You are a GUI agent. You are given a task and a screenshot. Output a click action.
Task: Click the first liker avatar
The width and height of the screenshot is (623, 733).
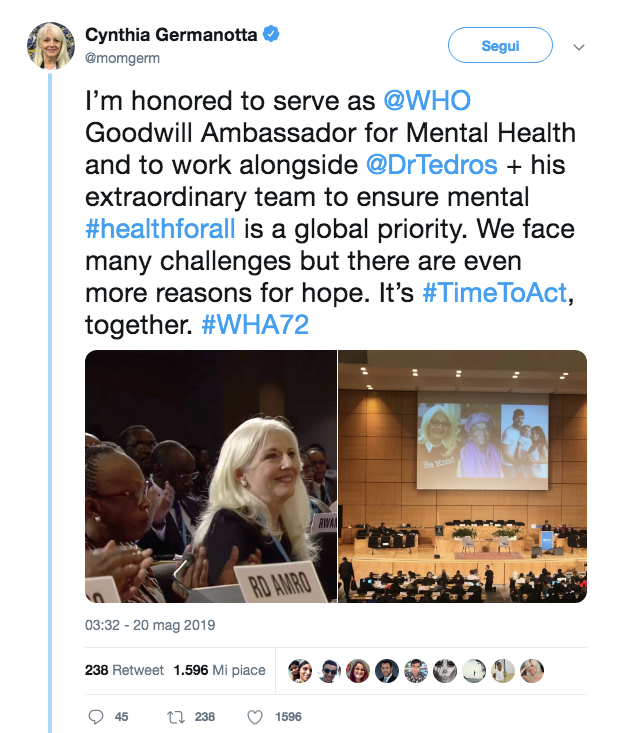299,670
